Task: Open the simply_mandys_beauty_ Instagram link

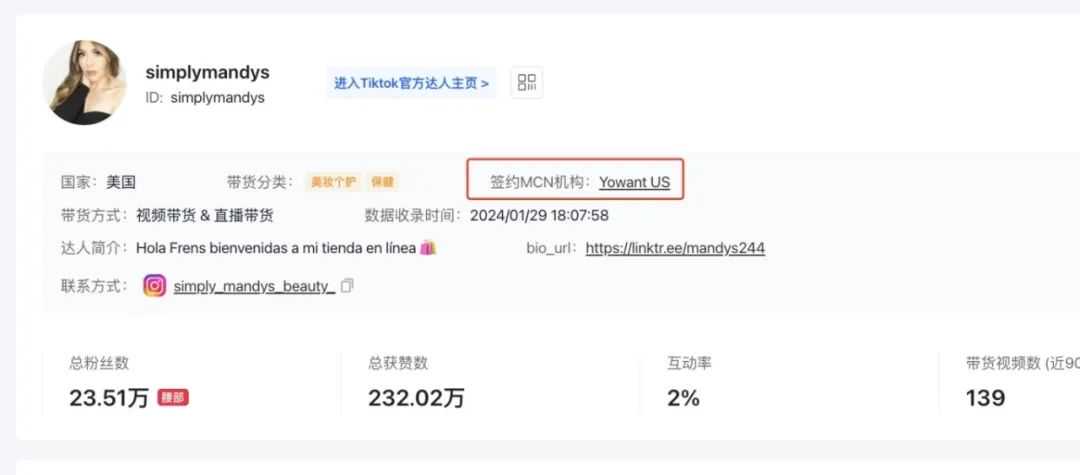Action: [254, 286]
